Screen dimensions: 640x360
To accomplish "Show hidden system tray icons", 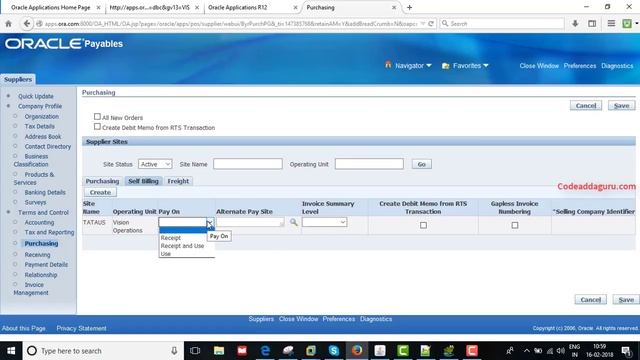I will click(527, 351).
